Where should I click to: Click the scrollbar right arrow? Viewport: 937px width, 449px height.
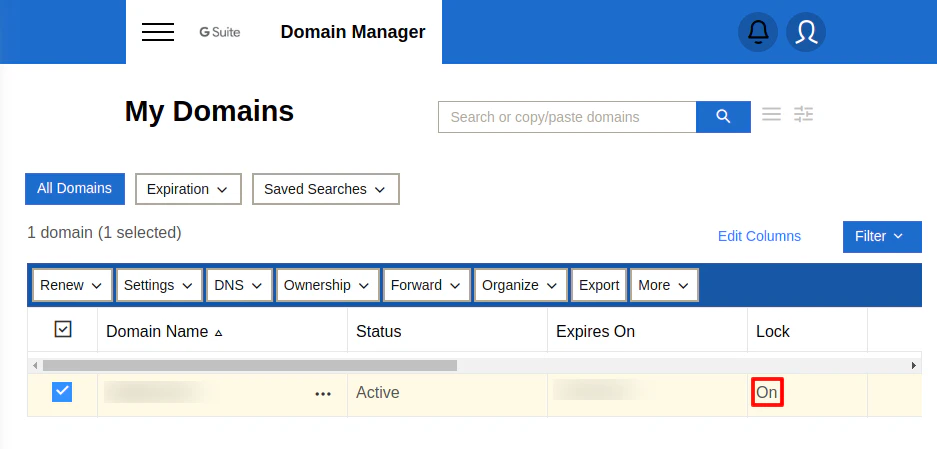[x=914, y=365]
